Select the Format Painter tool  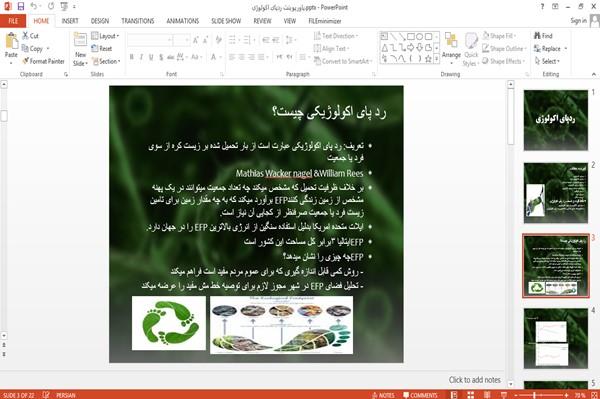(x=43, y=61)
